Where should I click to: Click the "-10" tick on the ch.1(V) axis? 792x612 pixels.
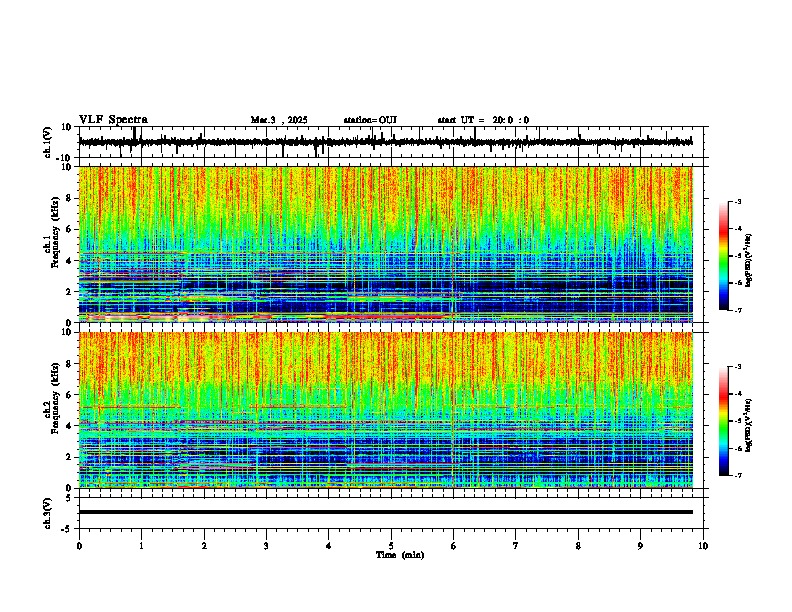(65, 158)
